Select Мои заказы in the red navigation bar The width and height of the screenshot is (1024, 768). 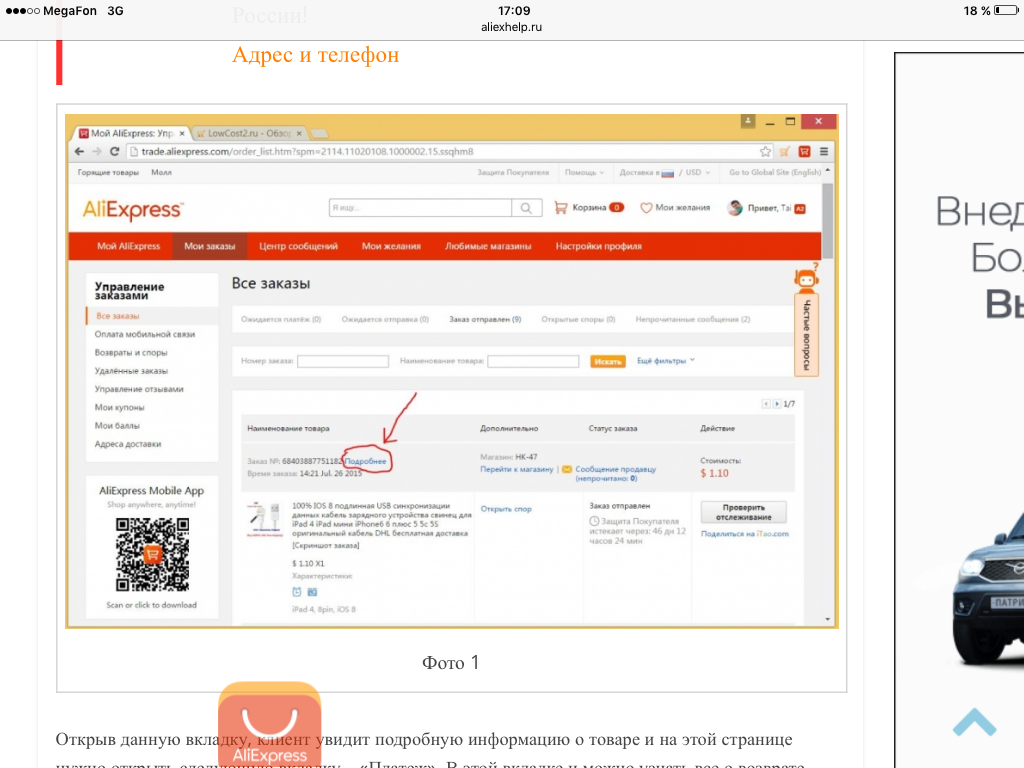click(x=210, y=246)
